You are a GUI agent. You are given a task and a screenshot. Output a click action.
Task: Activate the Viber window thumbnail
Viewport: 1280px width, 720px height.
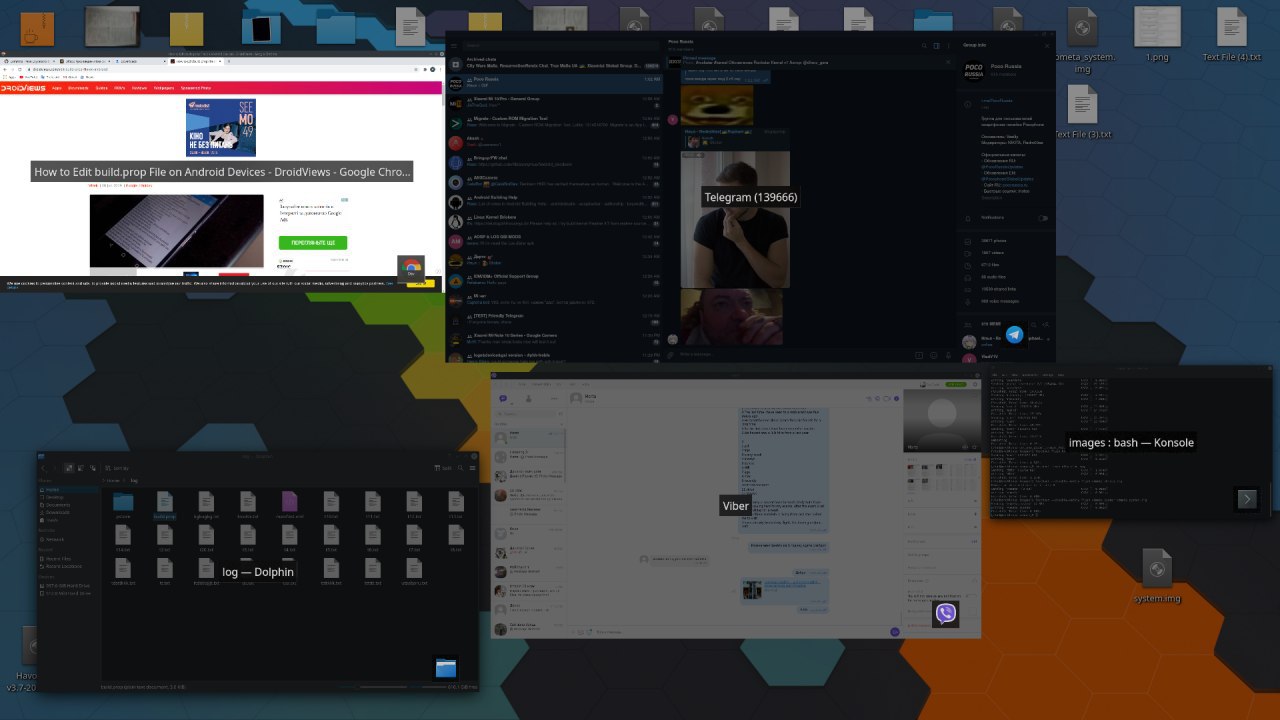pos(735,506)
